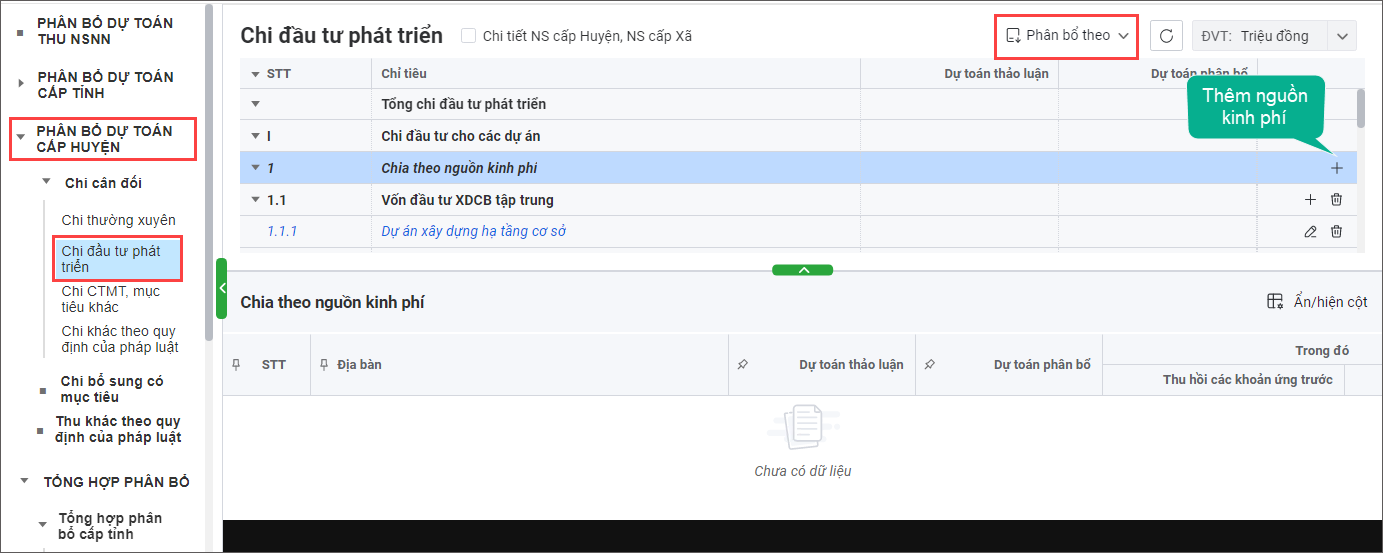1383x553 pixels.
Task: Enable Chi tiết NS cấp Huyện, NS cấp Xã
Action: (468, 36)
